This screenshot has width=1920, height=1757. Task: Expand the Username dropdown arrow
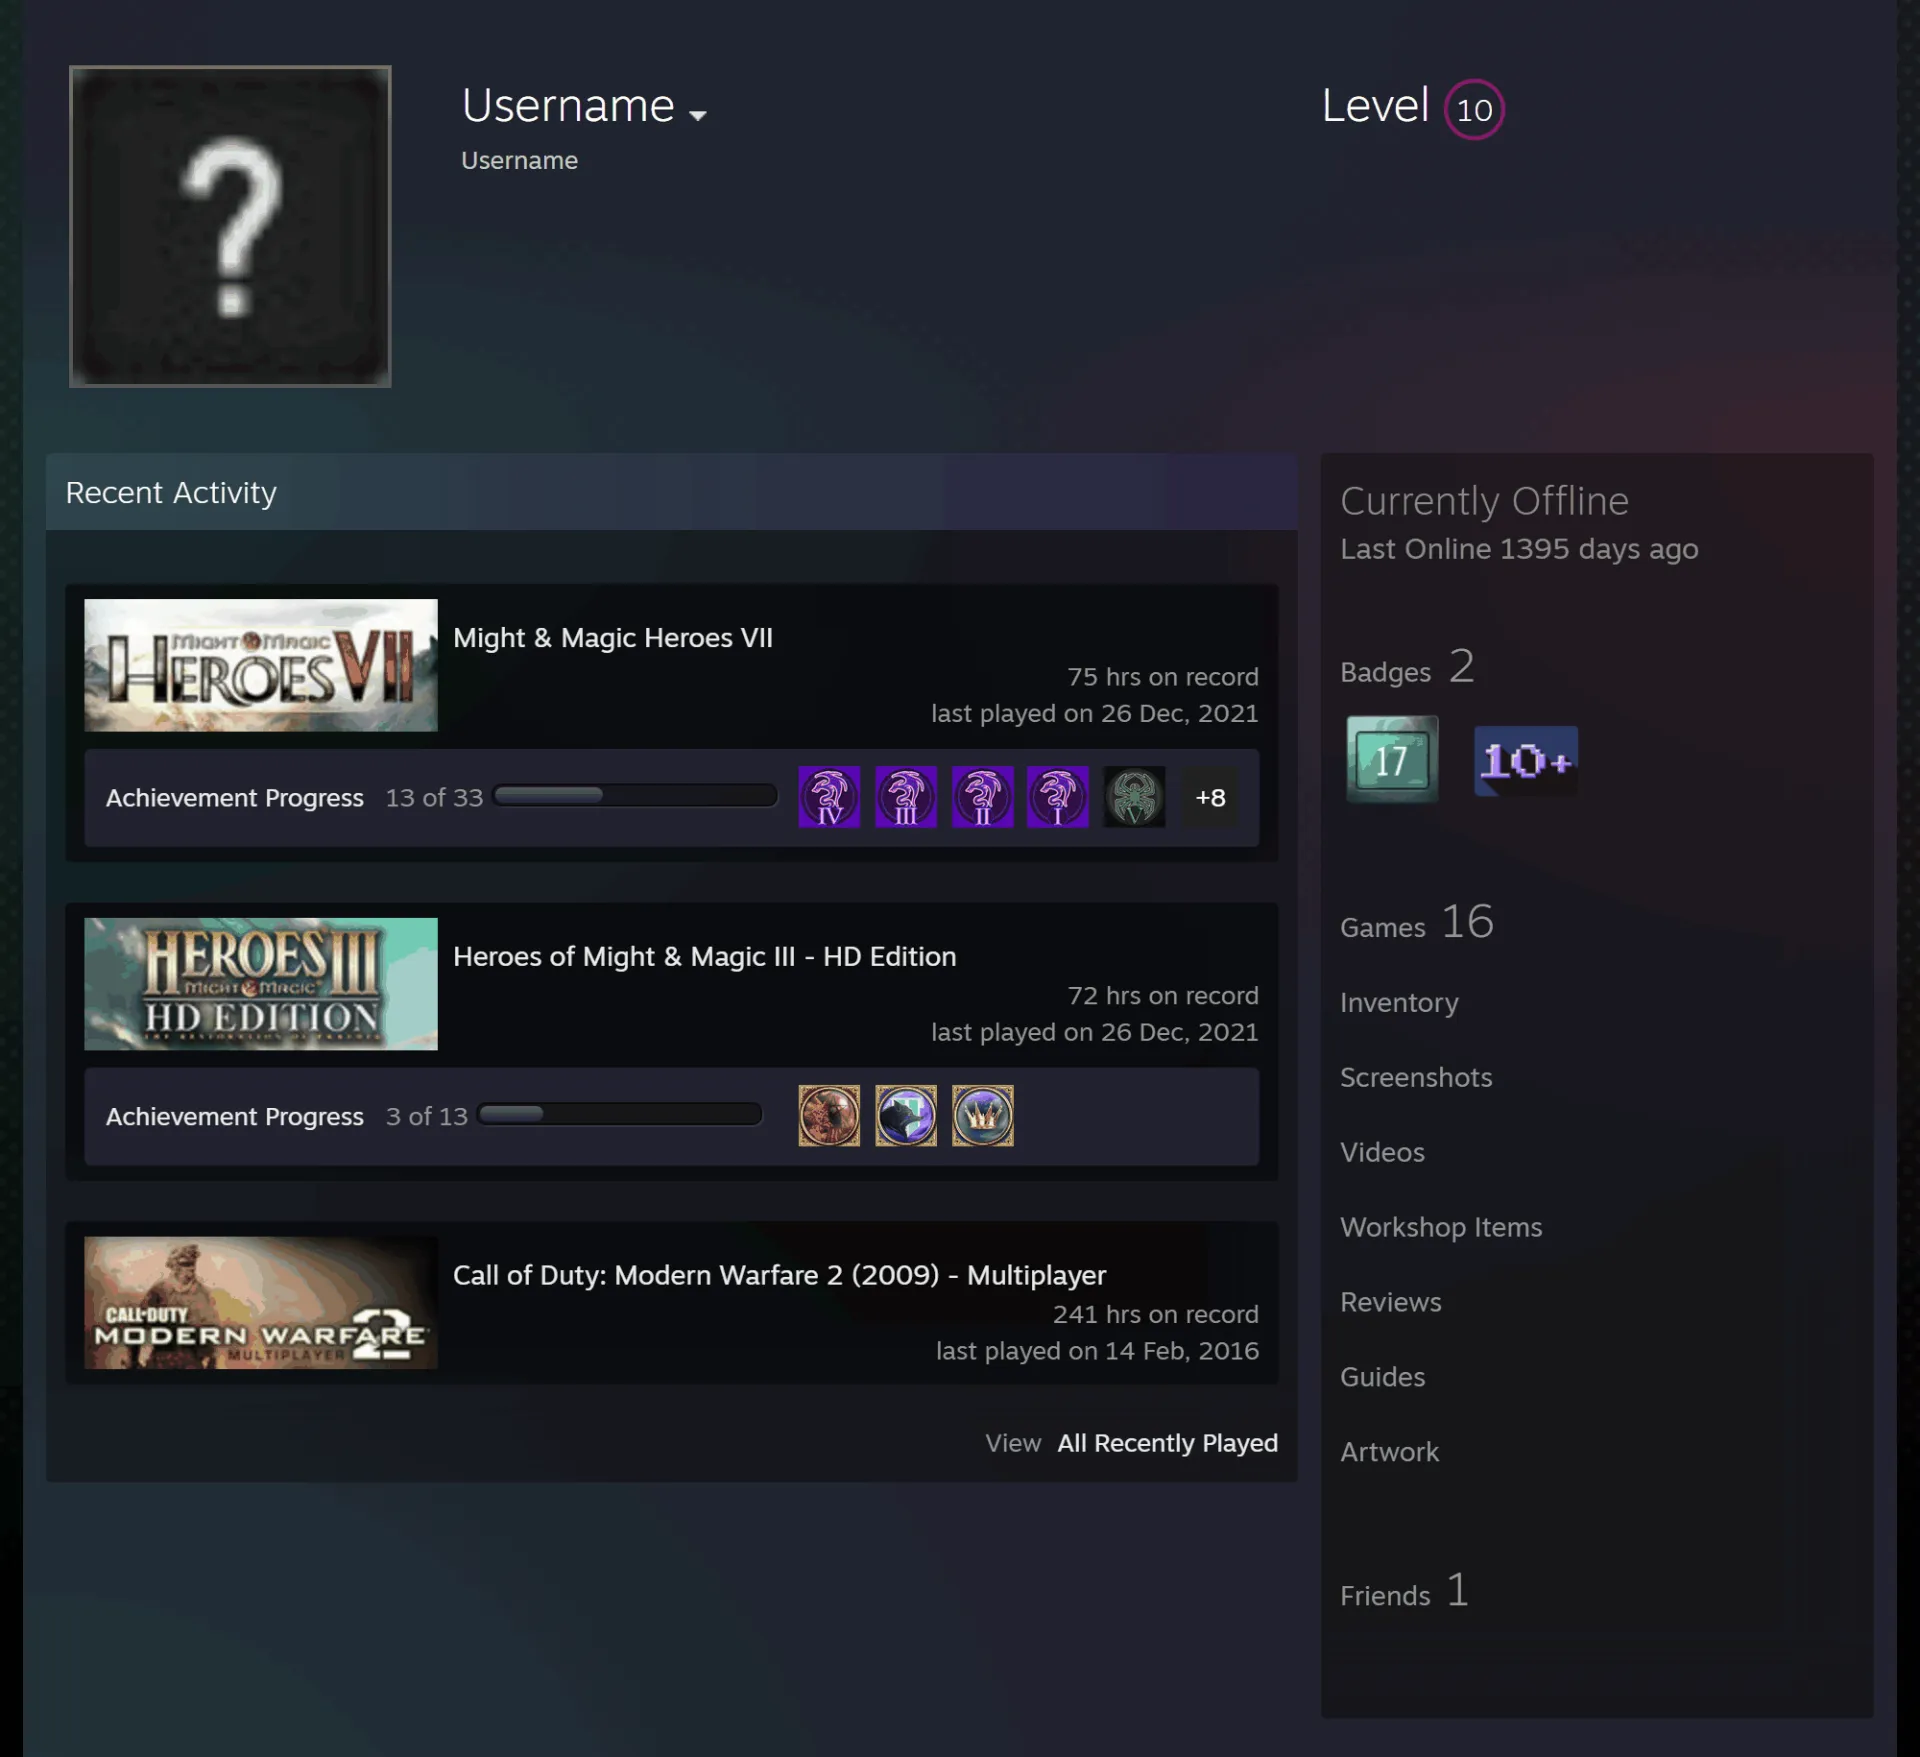click(x=698, y=115)
